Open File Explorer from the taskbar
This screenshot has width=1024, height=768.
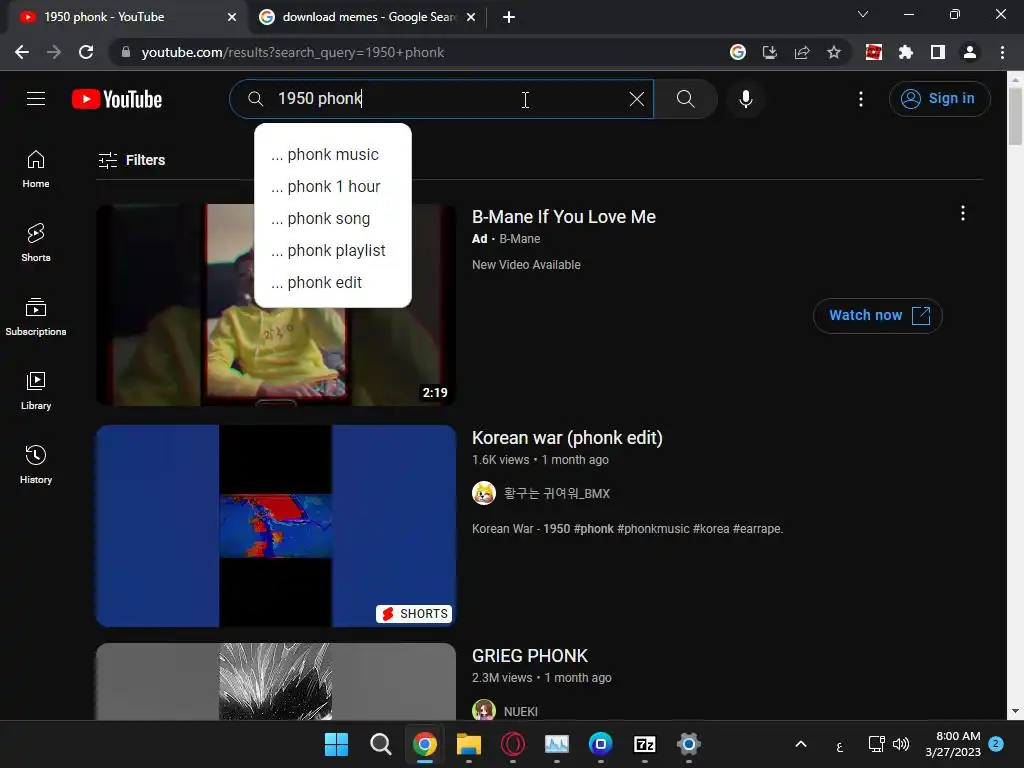pos(468,744)
